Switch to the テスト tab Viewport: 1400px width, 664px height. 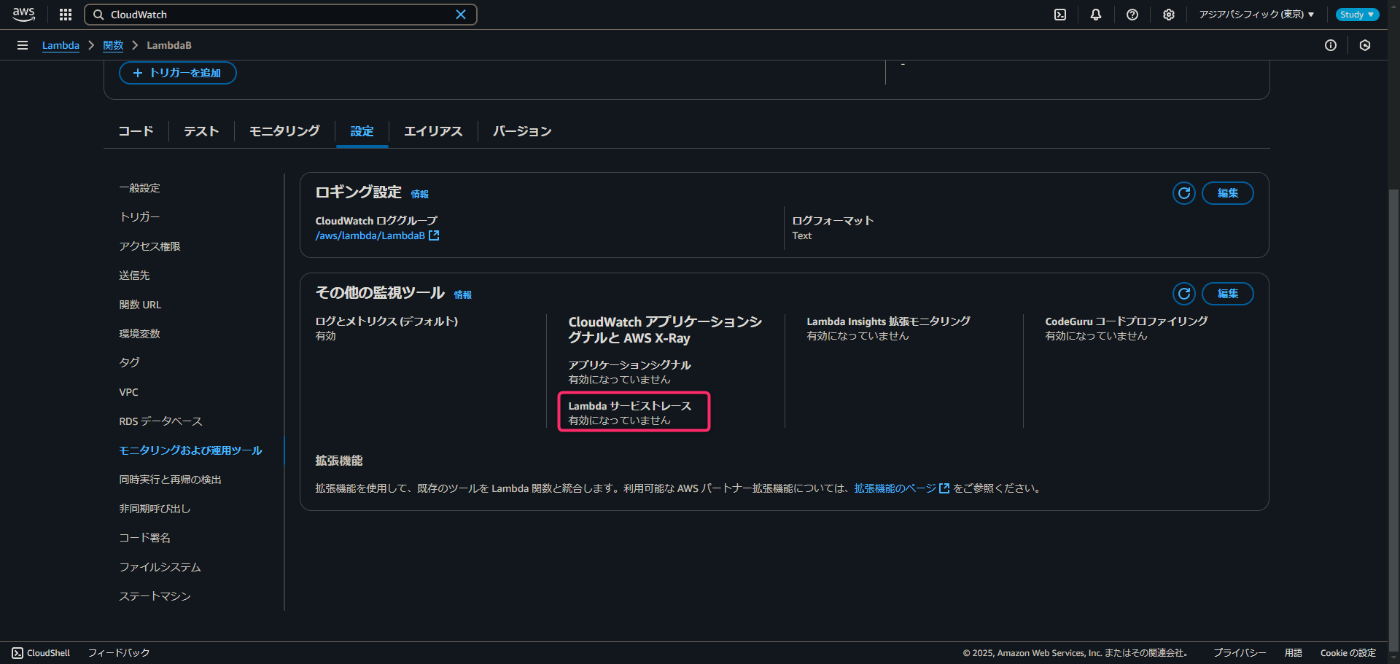click(x=201, y=131)
